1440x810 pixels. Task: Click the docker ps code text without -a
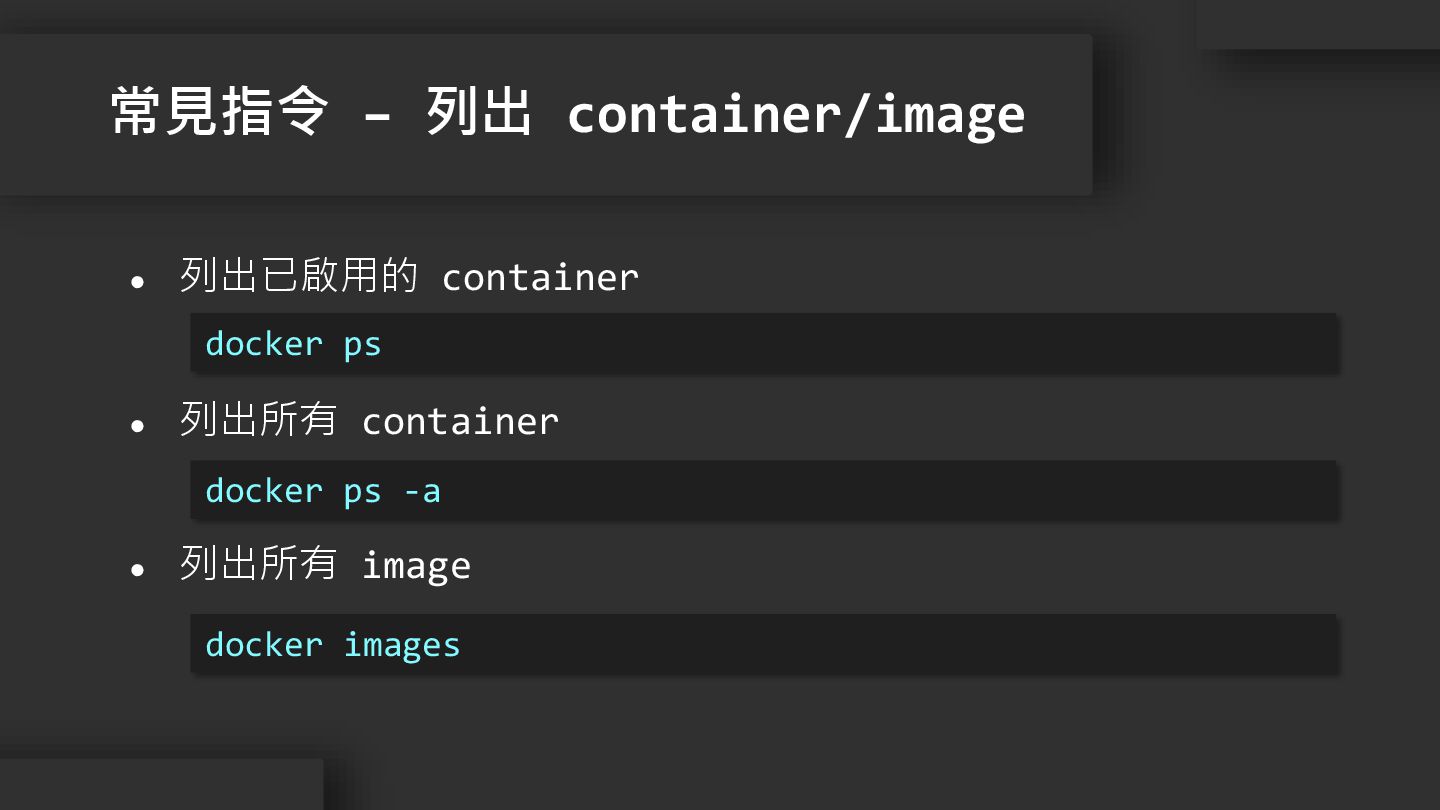click(x=293, y=344)
